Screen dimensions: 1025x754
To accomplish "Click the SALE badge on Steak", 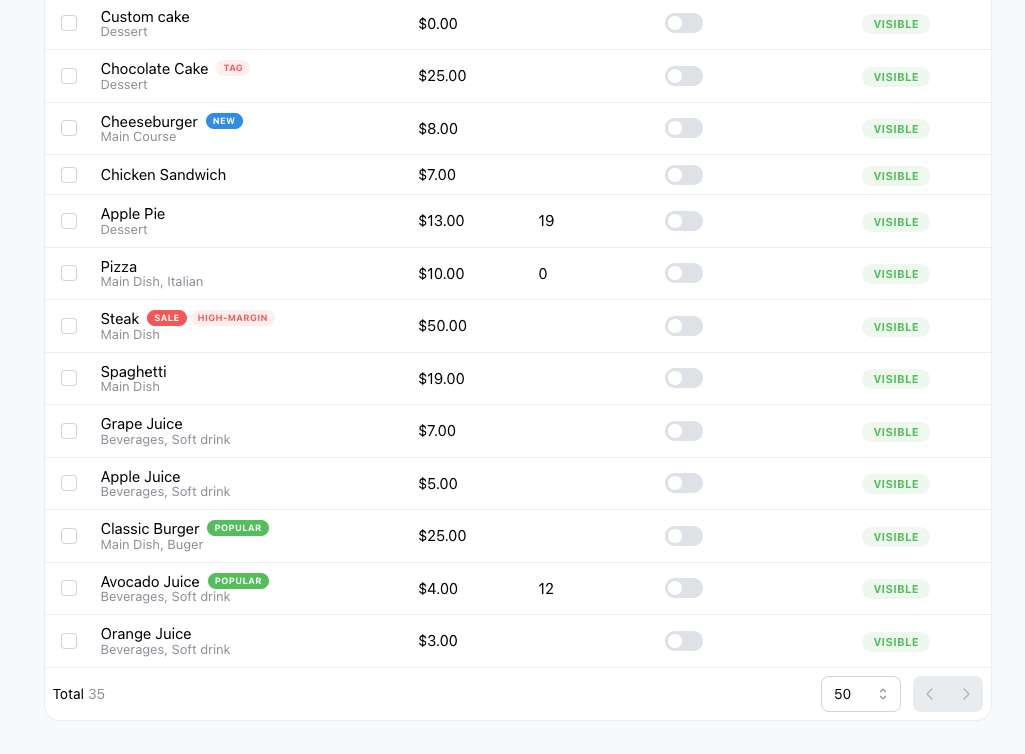I will pos(167,318).
